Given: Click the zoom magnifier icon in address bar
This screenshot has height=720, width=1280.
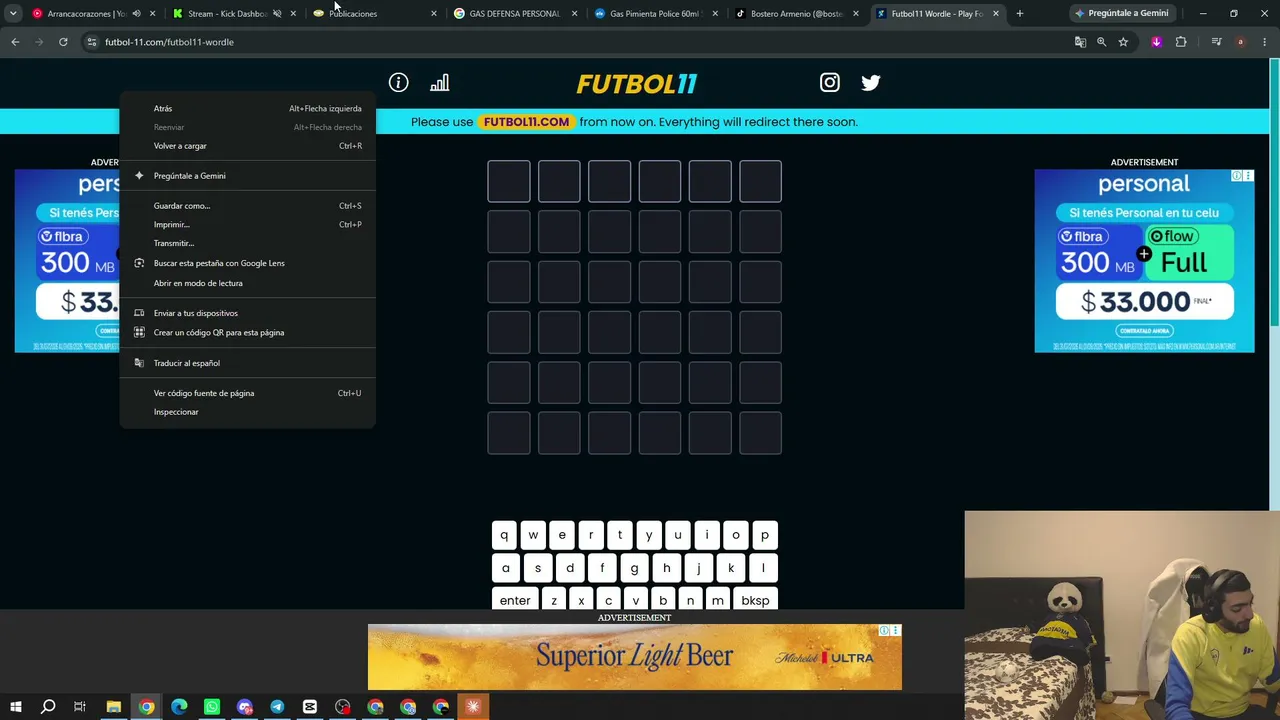Looking at the screenshot, I should point(1101,42).
